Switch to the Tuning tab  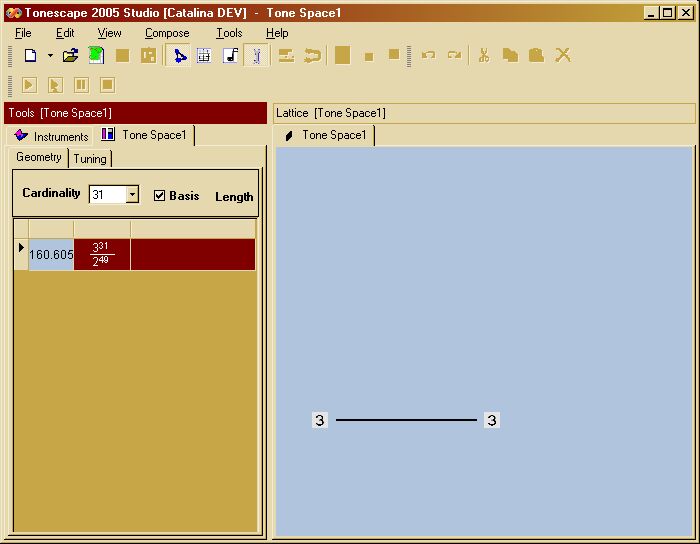[90, 159]
